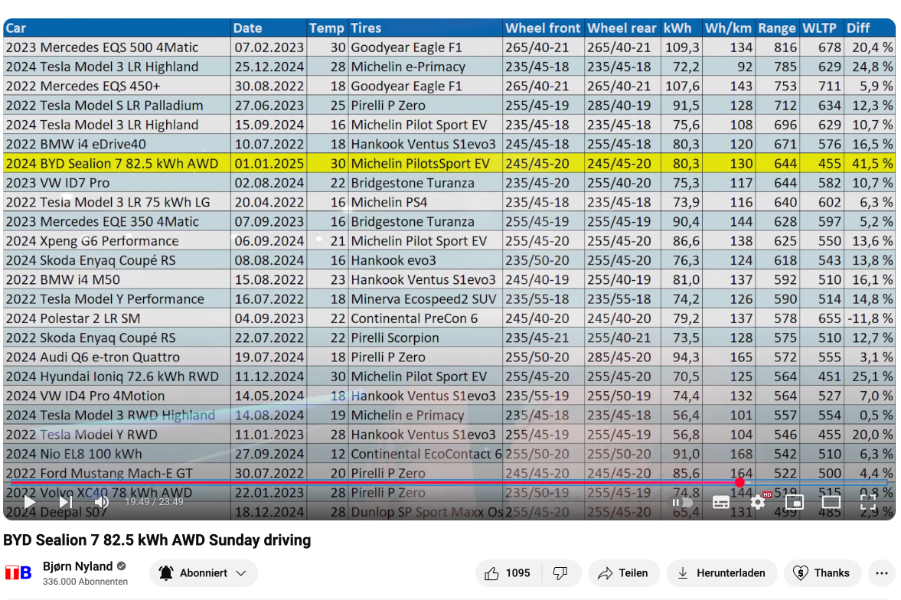The height and width of the screenshot is (600, 901).
Task: Click the Wheel rear column header
Action: (622, 28)
